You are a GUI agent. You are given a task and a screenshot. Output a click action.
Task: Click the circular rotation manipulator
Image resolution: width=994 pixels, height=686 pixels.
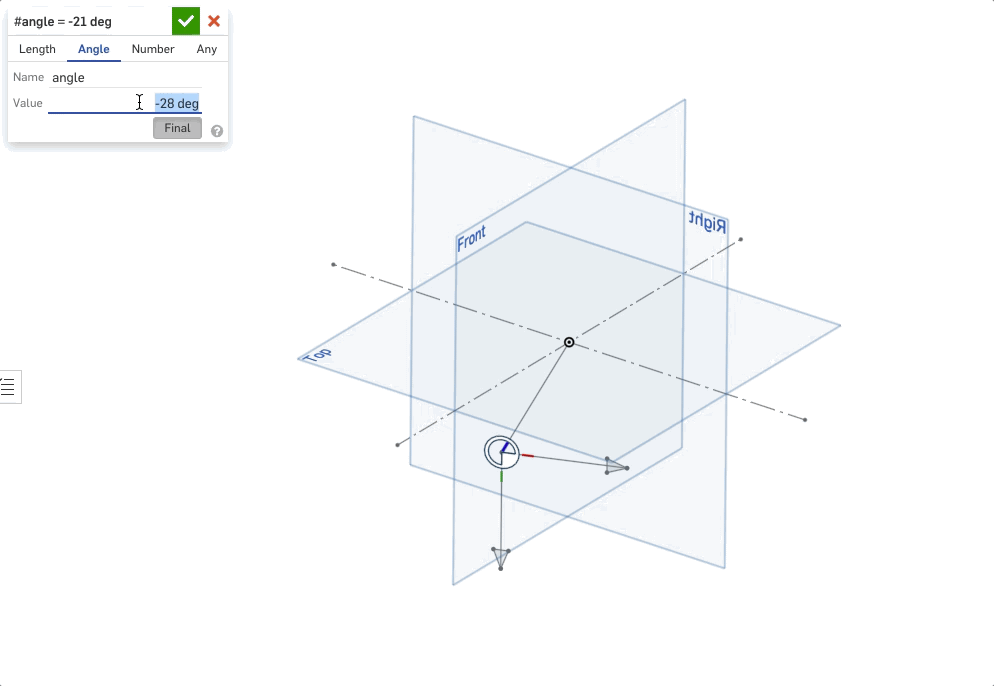pyautogui.click(x=501, y=452)
